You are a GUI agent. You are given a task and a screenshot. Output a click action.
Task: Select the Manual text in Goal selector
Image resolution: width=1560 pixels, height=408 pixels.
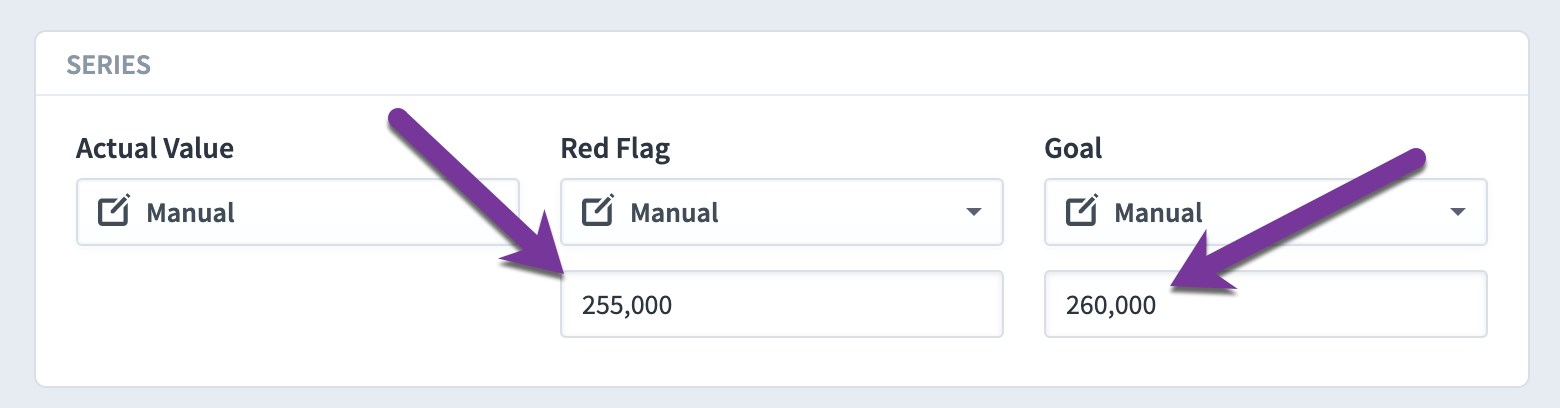pos(1158,213)
